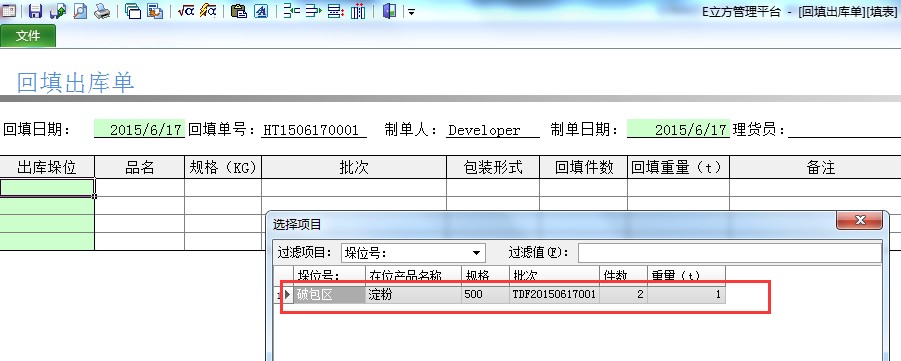
Task: Click the exit door icon
Action: point(389,11)
